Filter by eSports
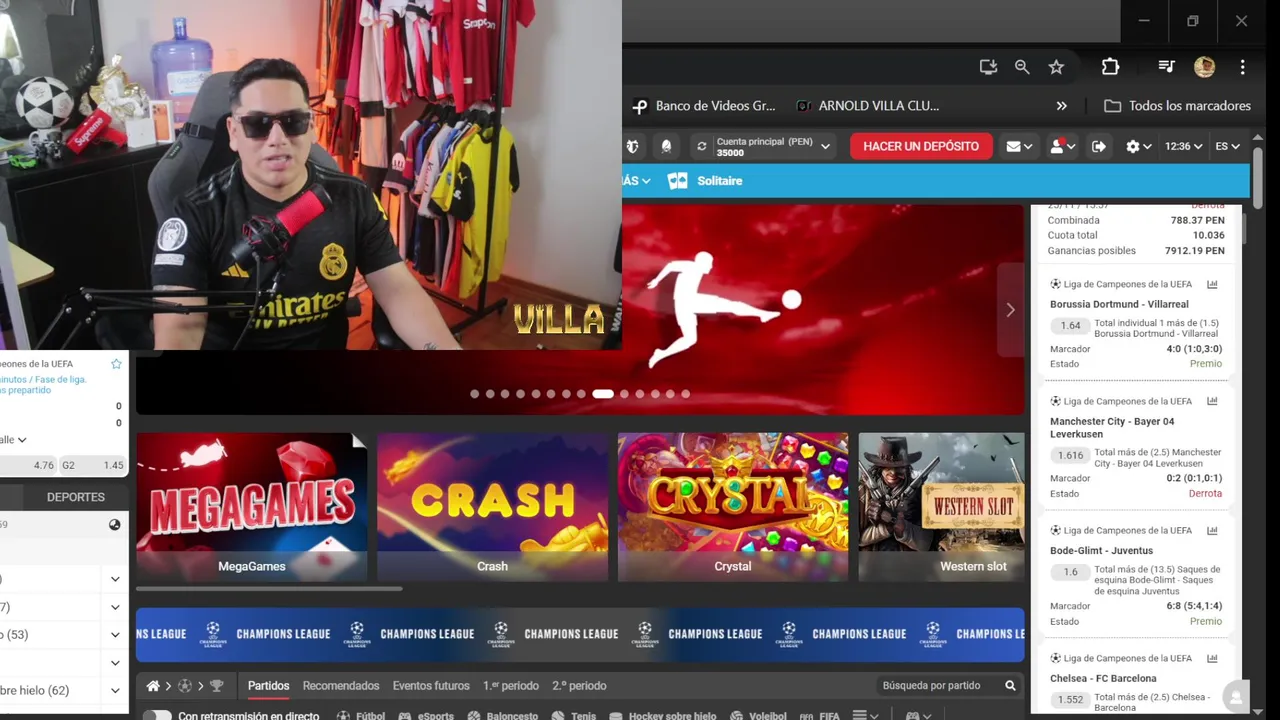 click(x=426, y=716)
